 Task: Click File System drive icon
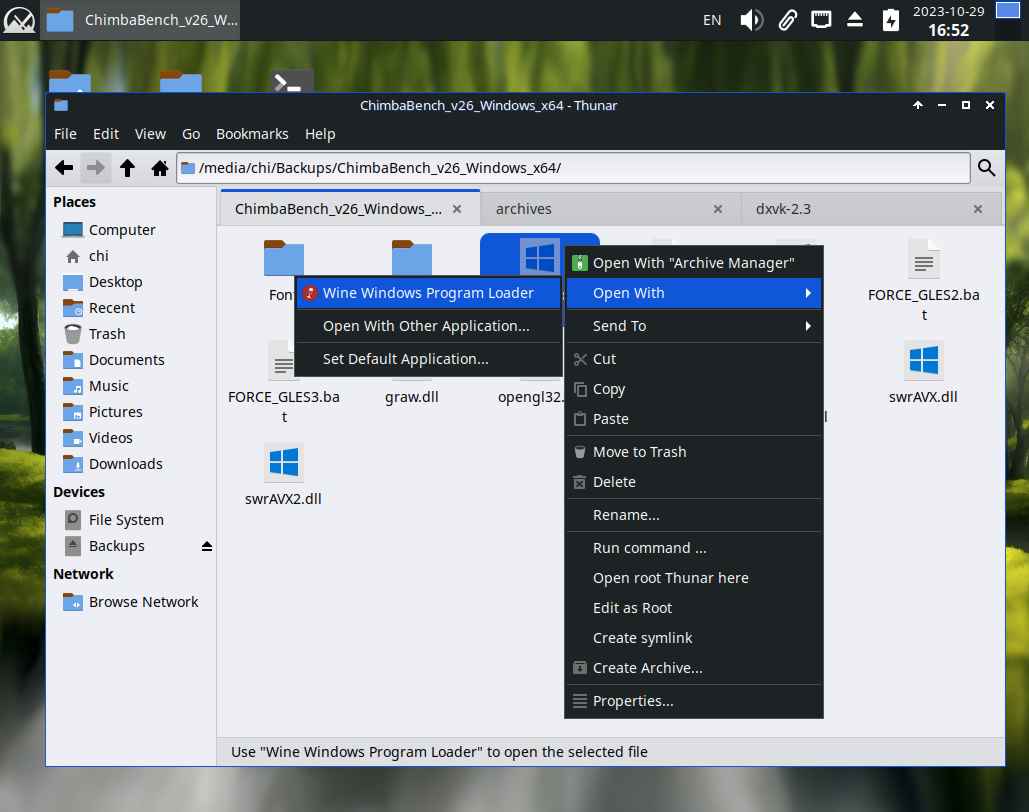coord(73,520)
